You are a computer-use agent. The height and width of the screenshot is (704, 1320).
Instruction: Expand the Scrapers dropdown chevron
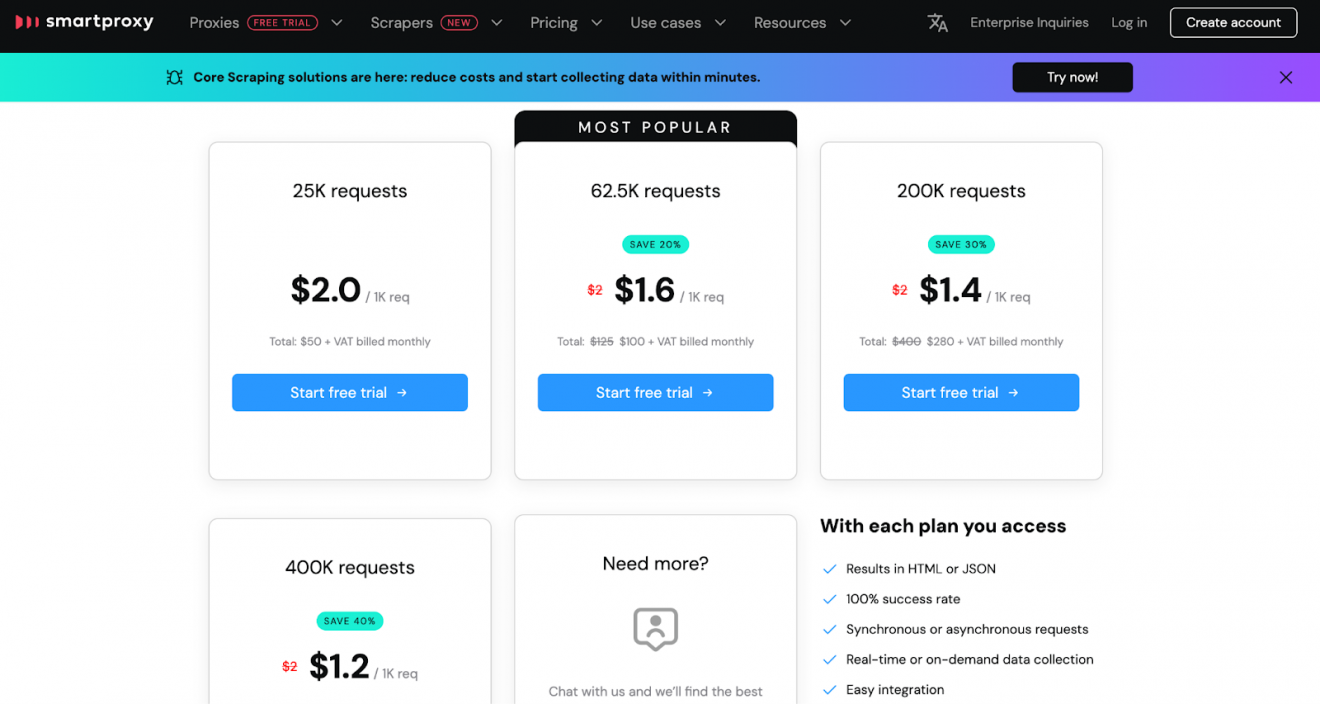[497, 23]
